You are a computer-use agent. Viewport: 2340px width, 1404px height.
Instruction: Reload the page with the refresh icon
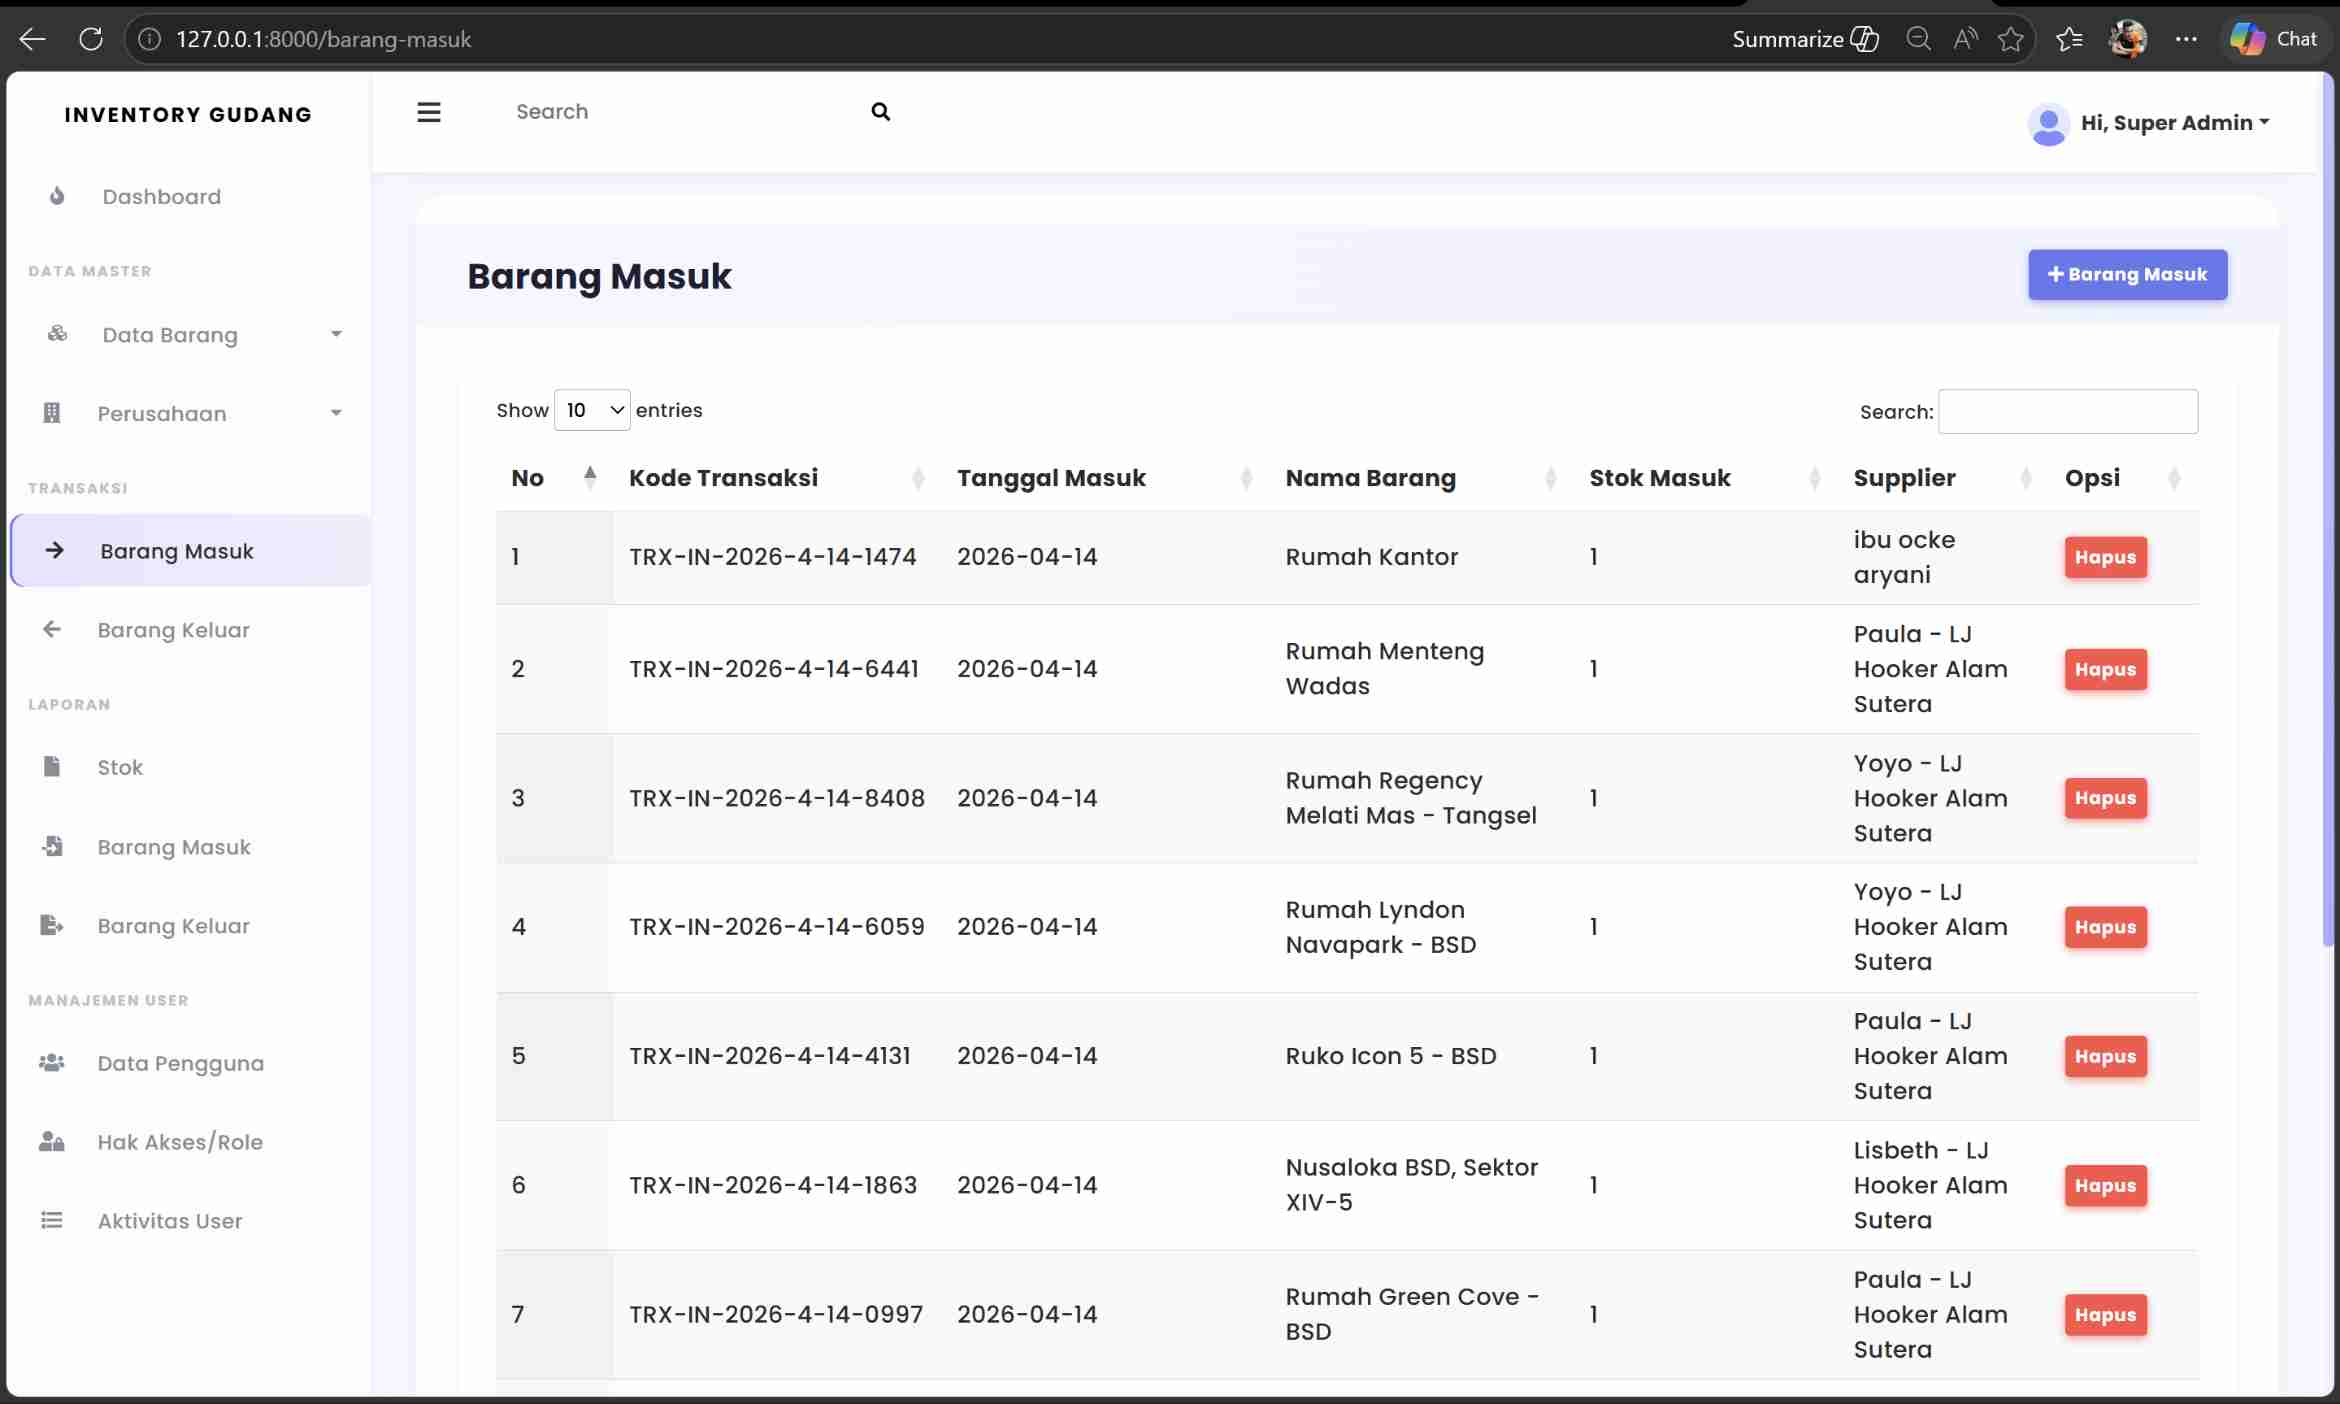pyautogui.click(x=91, y=39)
